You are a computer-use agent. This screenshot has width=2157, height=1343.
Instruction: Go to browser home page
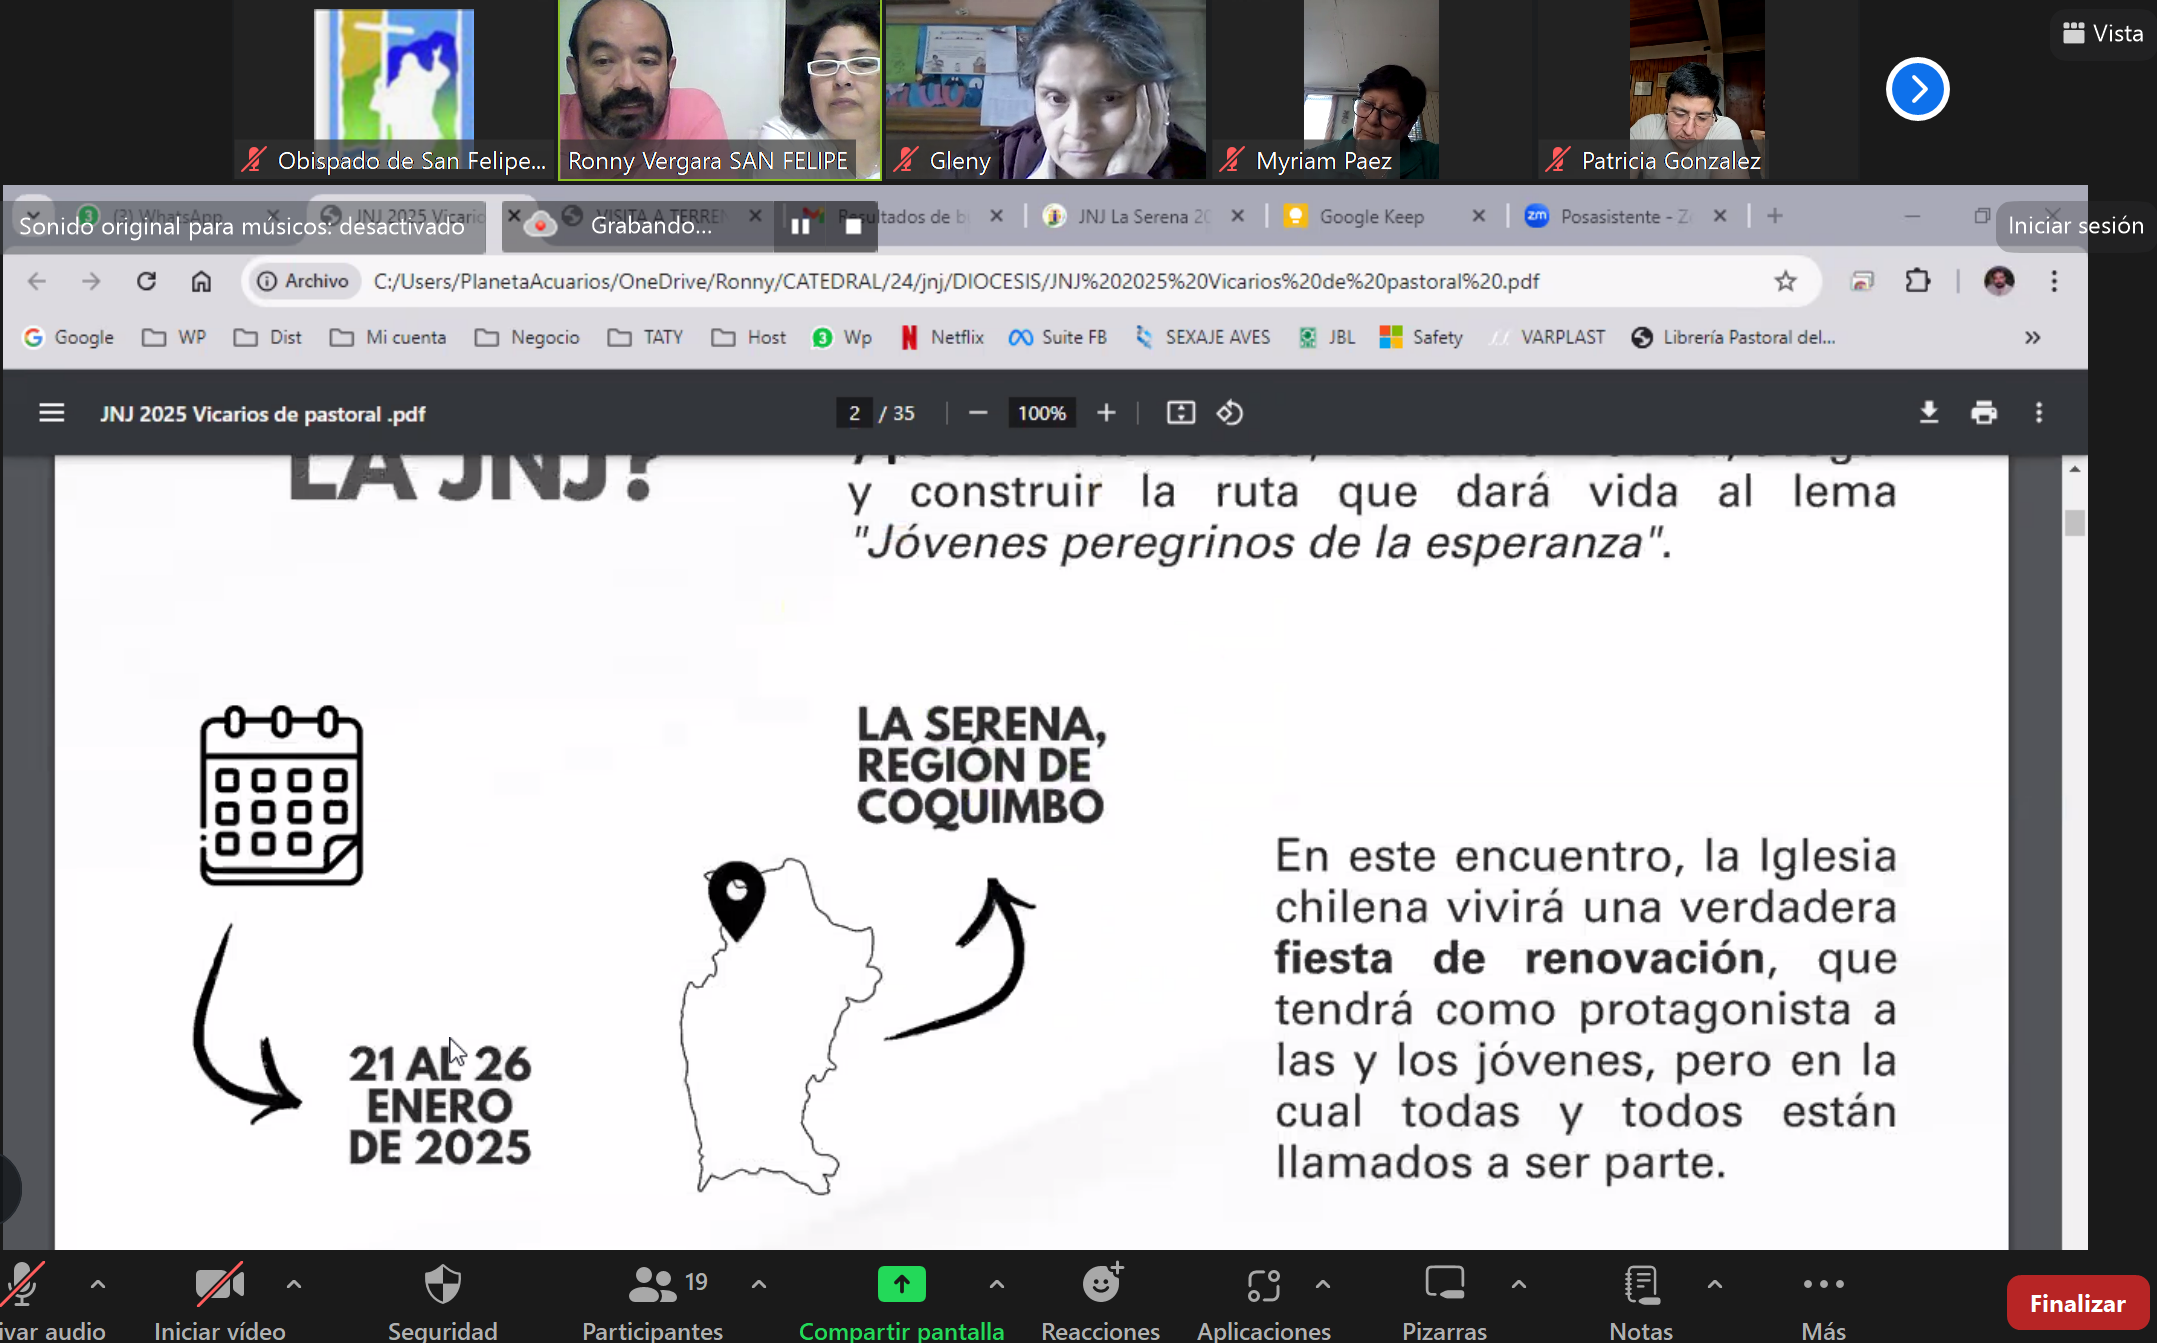201,281
